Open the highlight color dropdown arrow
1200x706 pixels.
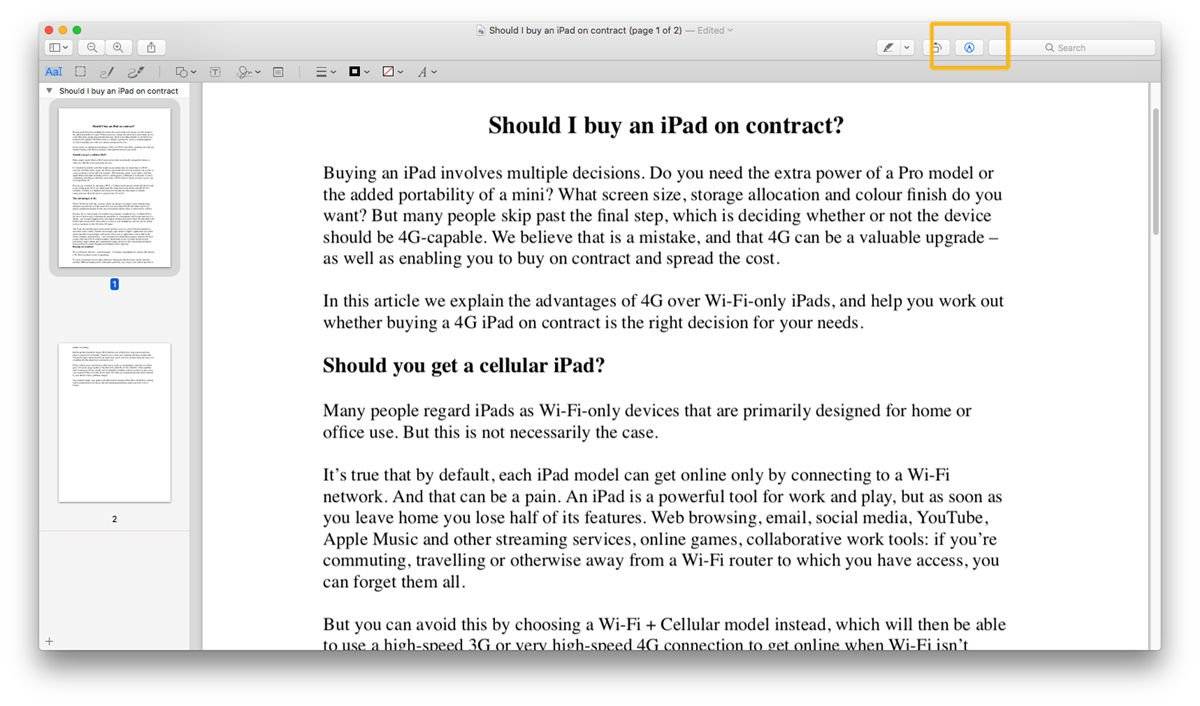coord(907,47)
